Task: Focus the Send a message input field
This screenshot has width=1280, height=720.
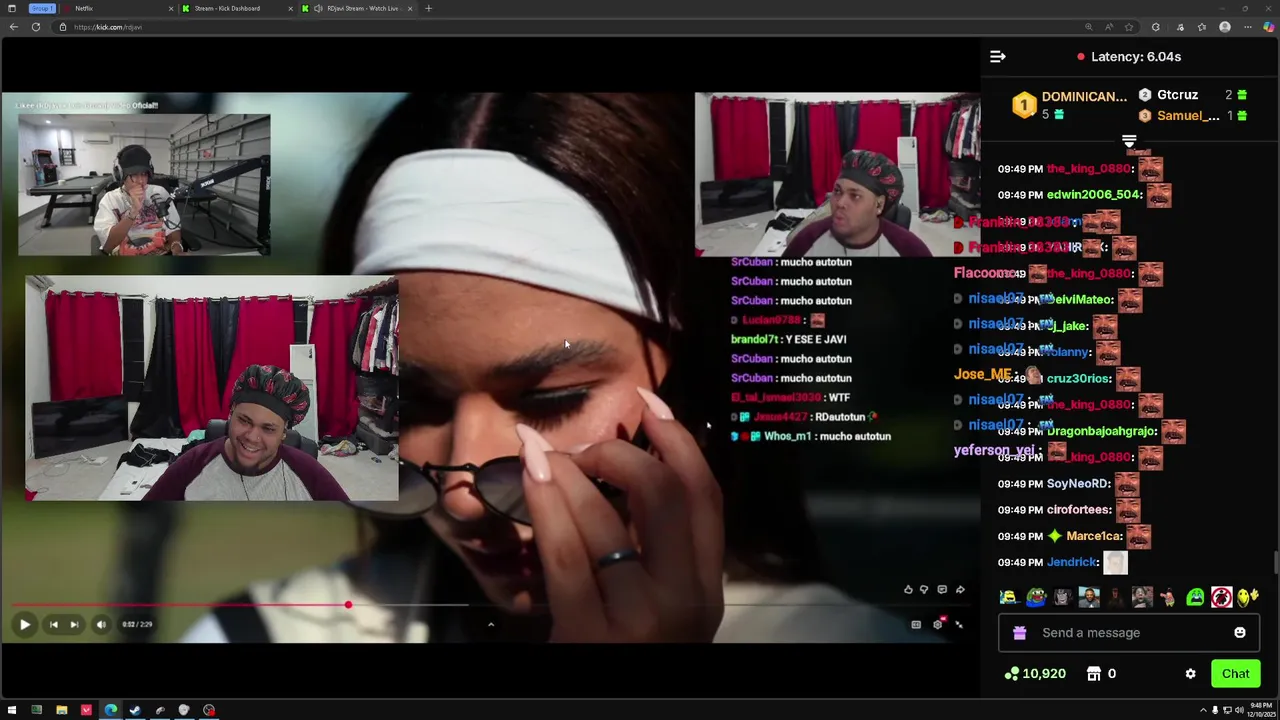Action: point(1130,633)
